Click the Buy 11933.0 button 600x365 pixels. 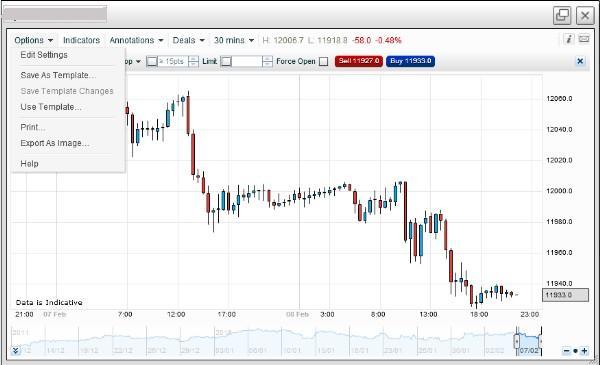point(411,61)
